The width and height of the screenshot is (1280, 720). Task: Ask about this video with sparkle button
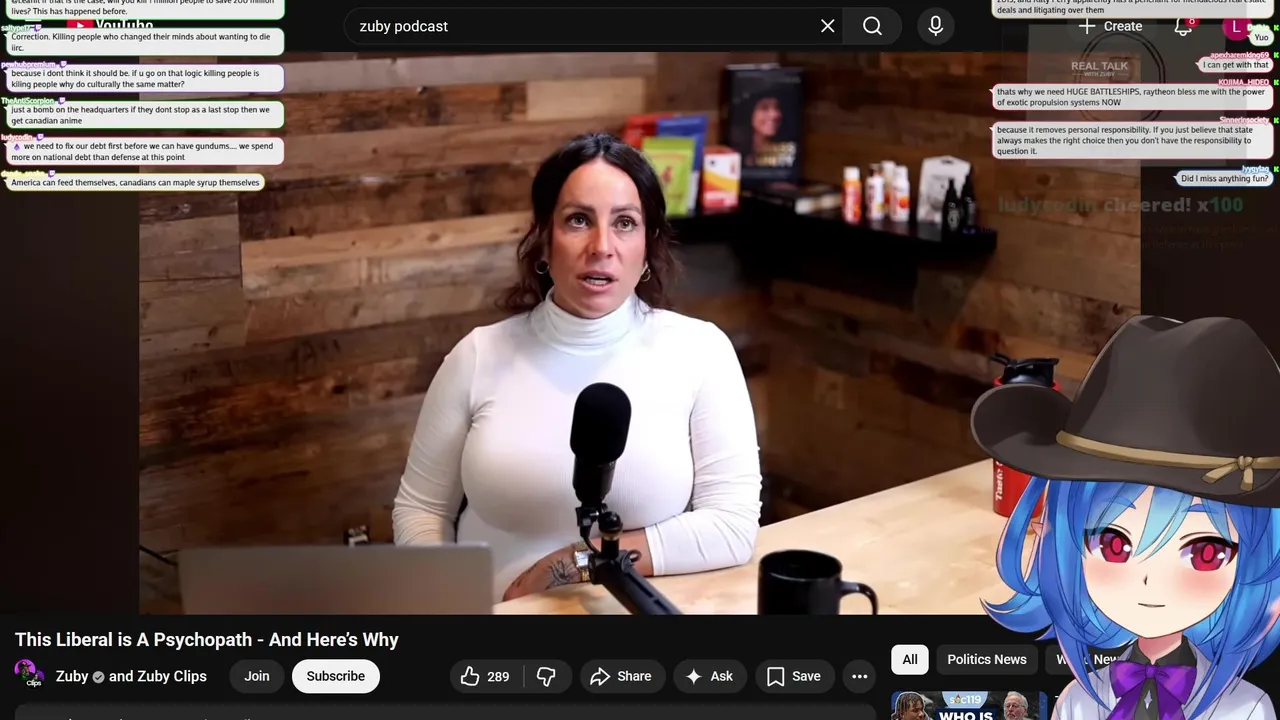709,677
